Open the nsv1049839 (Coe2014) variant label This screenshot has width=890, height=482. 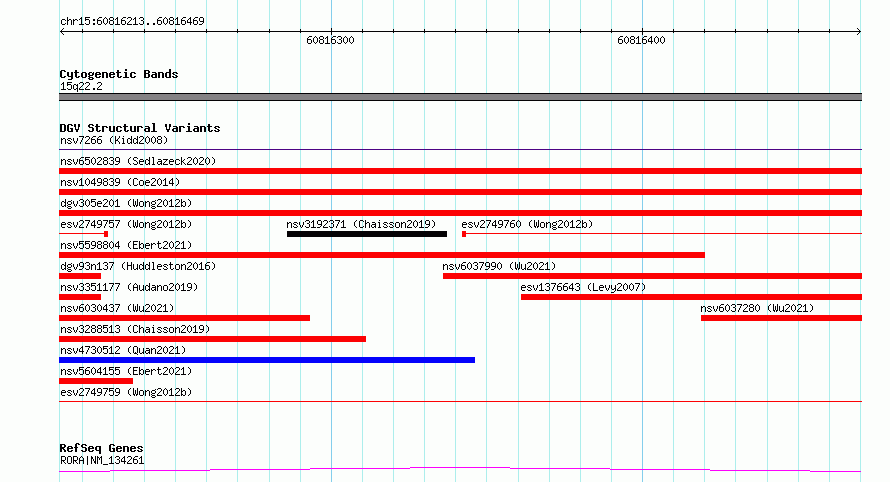point(120,183)
